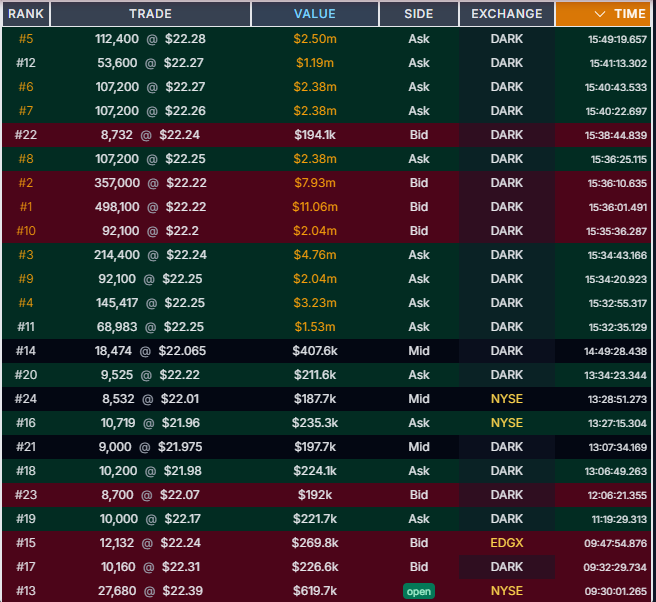This screenshot has width=656, height=602.
Task: Select trade 107,200 @ $22.25
Action: [x=150, y=159]
